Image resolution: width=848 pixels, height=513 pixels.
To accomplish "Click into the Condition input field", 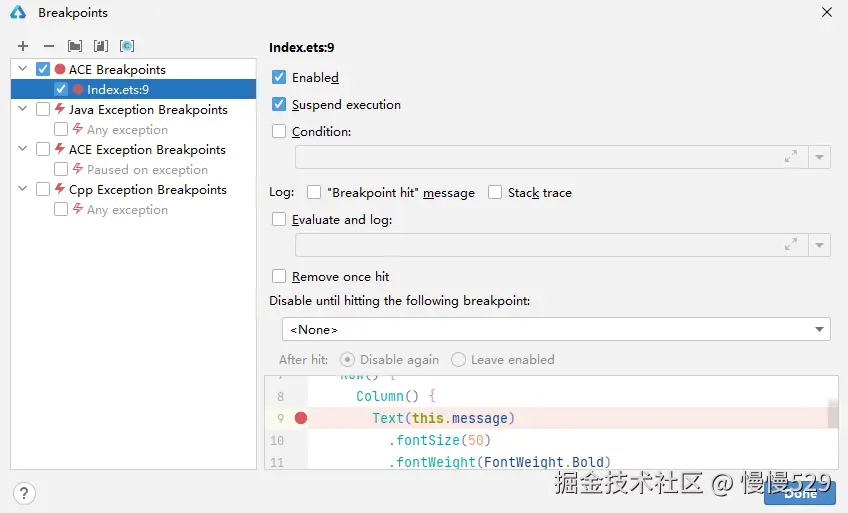I will pyautogui.click(x=552, y=157).
